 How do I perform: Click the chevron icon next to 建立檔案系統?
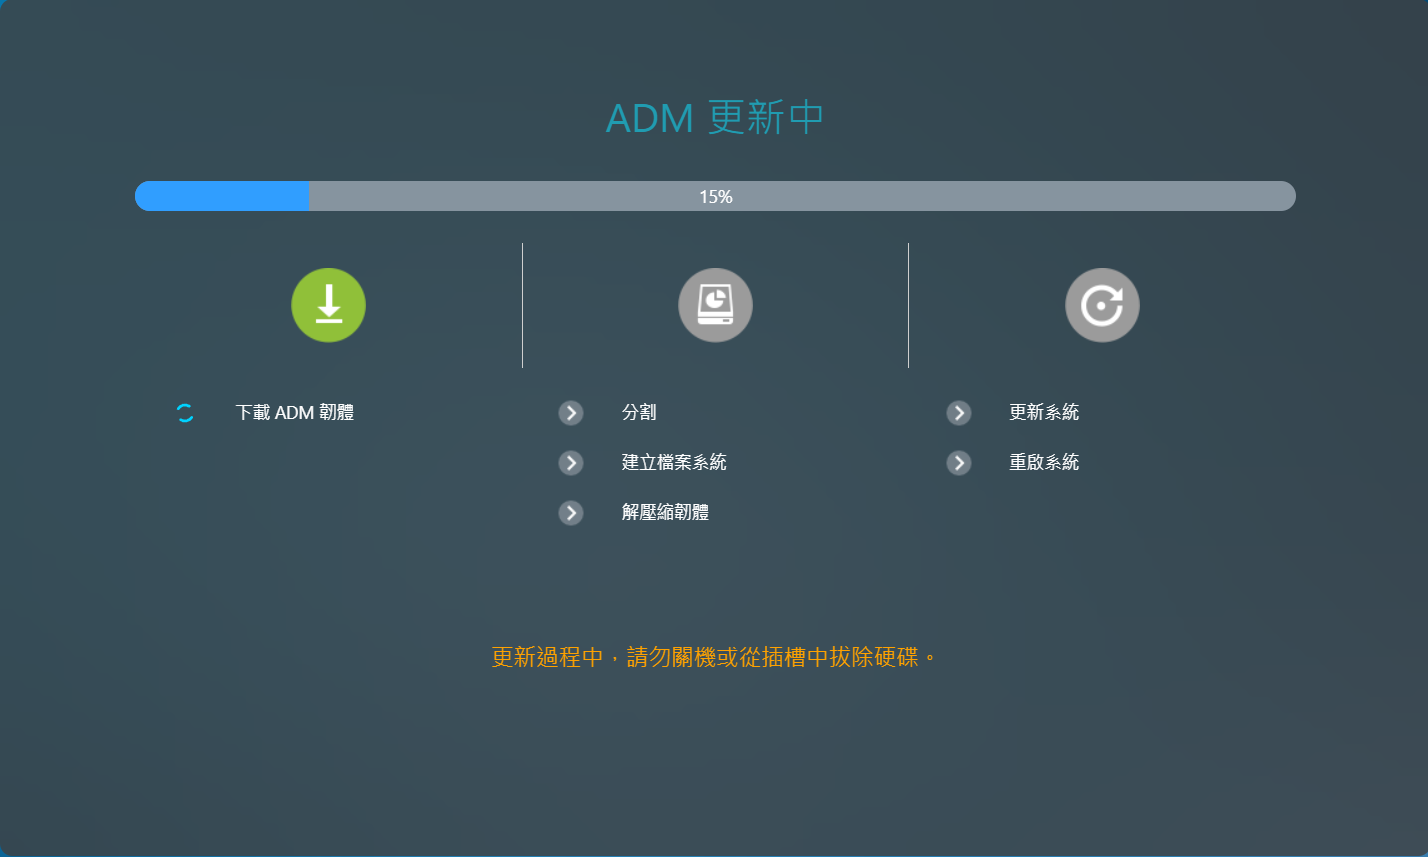click(571, 463)
